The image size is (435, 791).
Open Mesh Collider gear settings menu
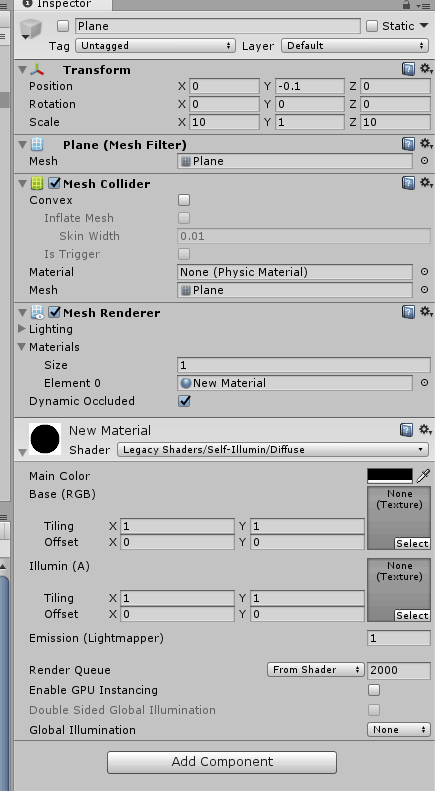[425, 183]
